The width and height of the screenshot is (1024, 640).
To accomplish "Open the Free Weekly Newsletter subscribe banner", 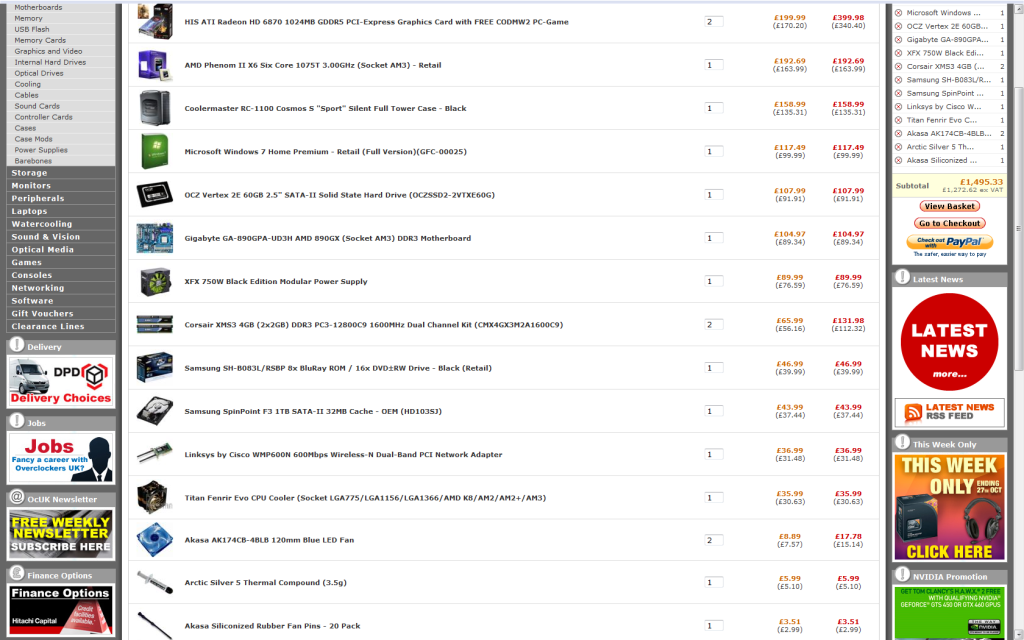I will coord(61,534).
